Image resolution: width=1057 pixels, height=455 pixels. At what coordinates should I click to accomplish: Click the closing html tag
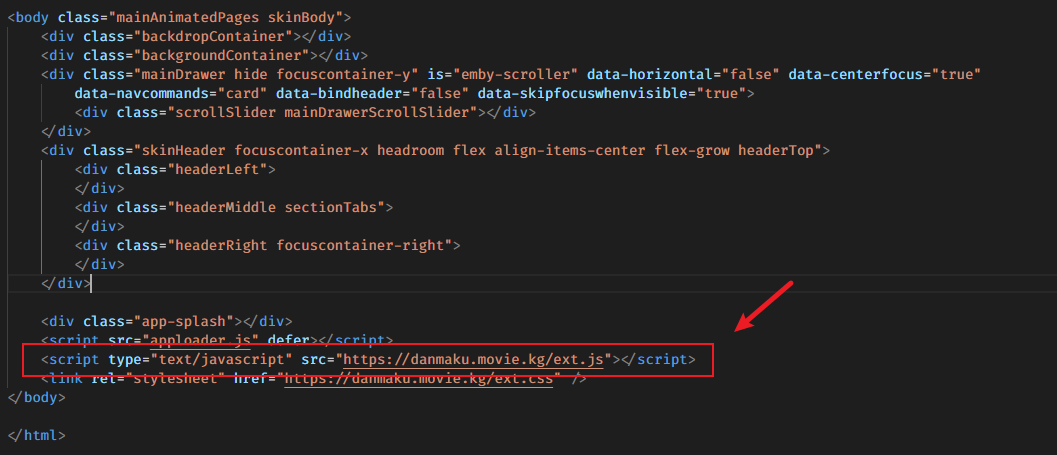[36, 435]
